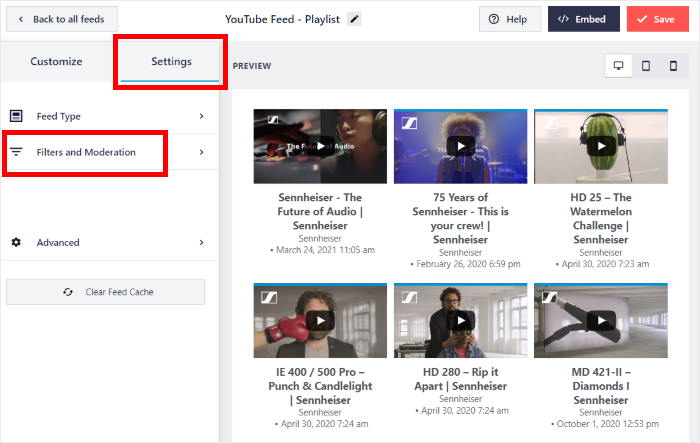Click title 'Sennheiser - The Future of Audio'
This screenshot has height=443, width=700.
click(x=320, y=211)
